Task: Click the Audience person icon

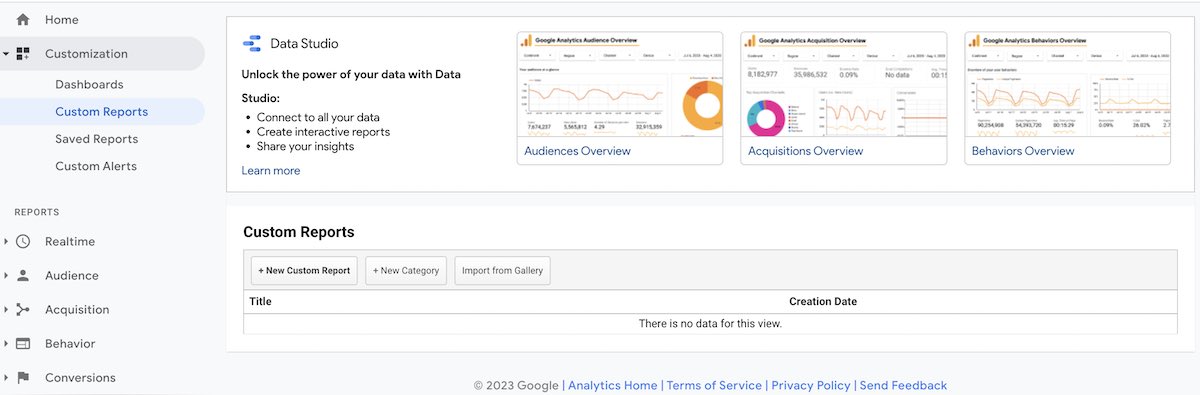Action: [x=23, y=276]
